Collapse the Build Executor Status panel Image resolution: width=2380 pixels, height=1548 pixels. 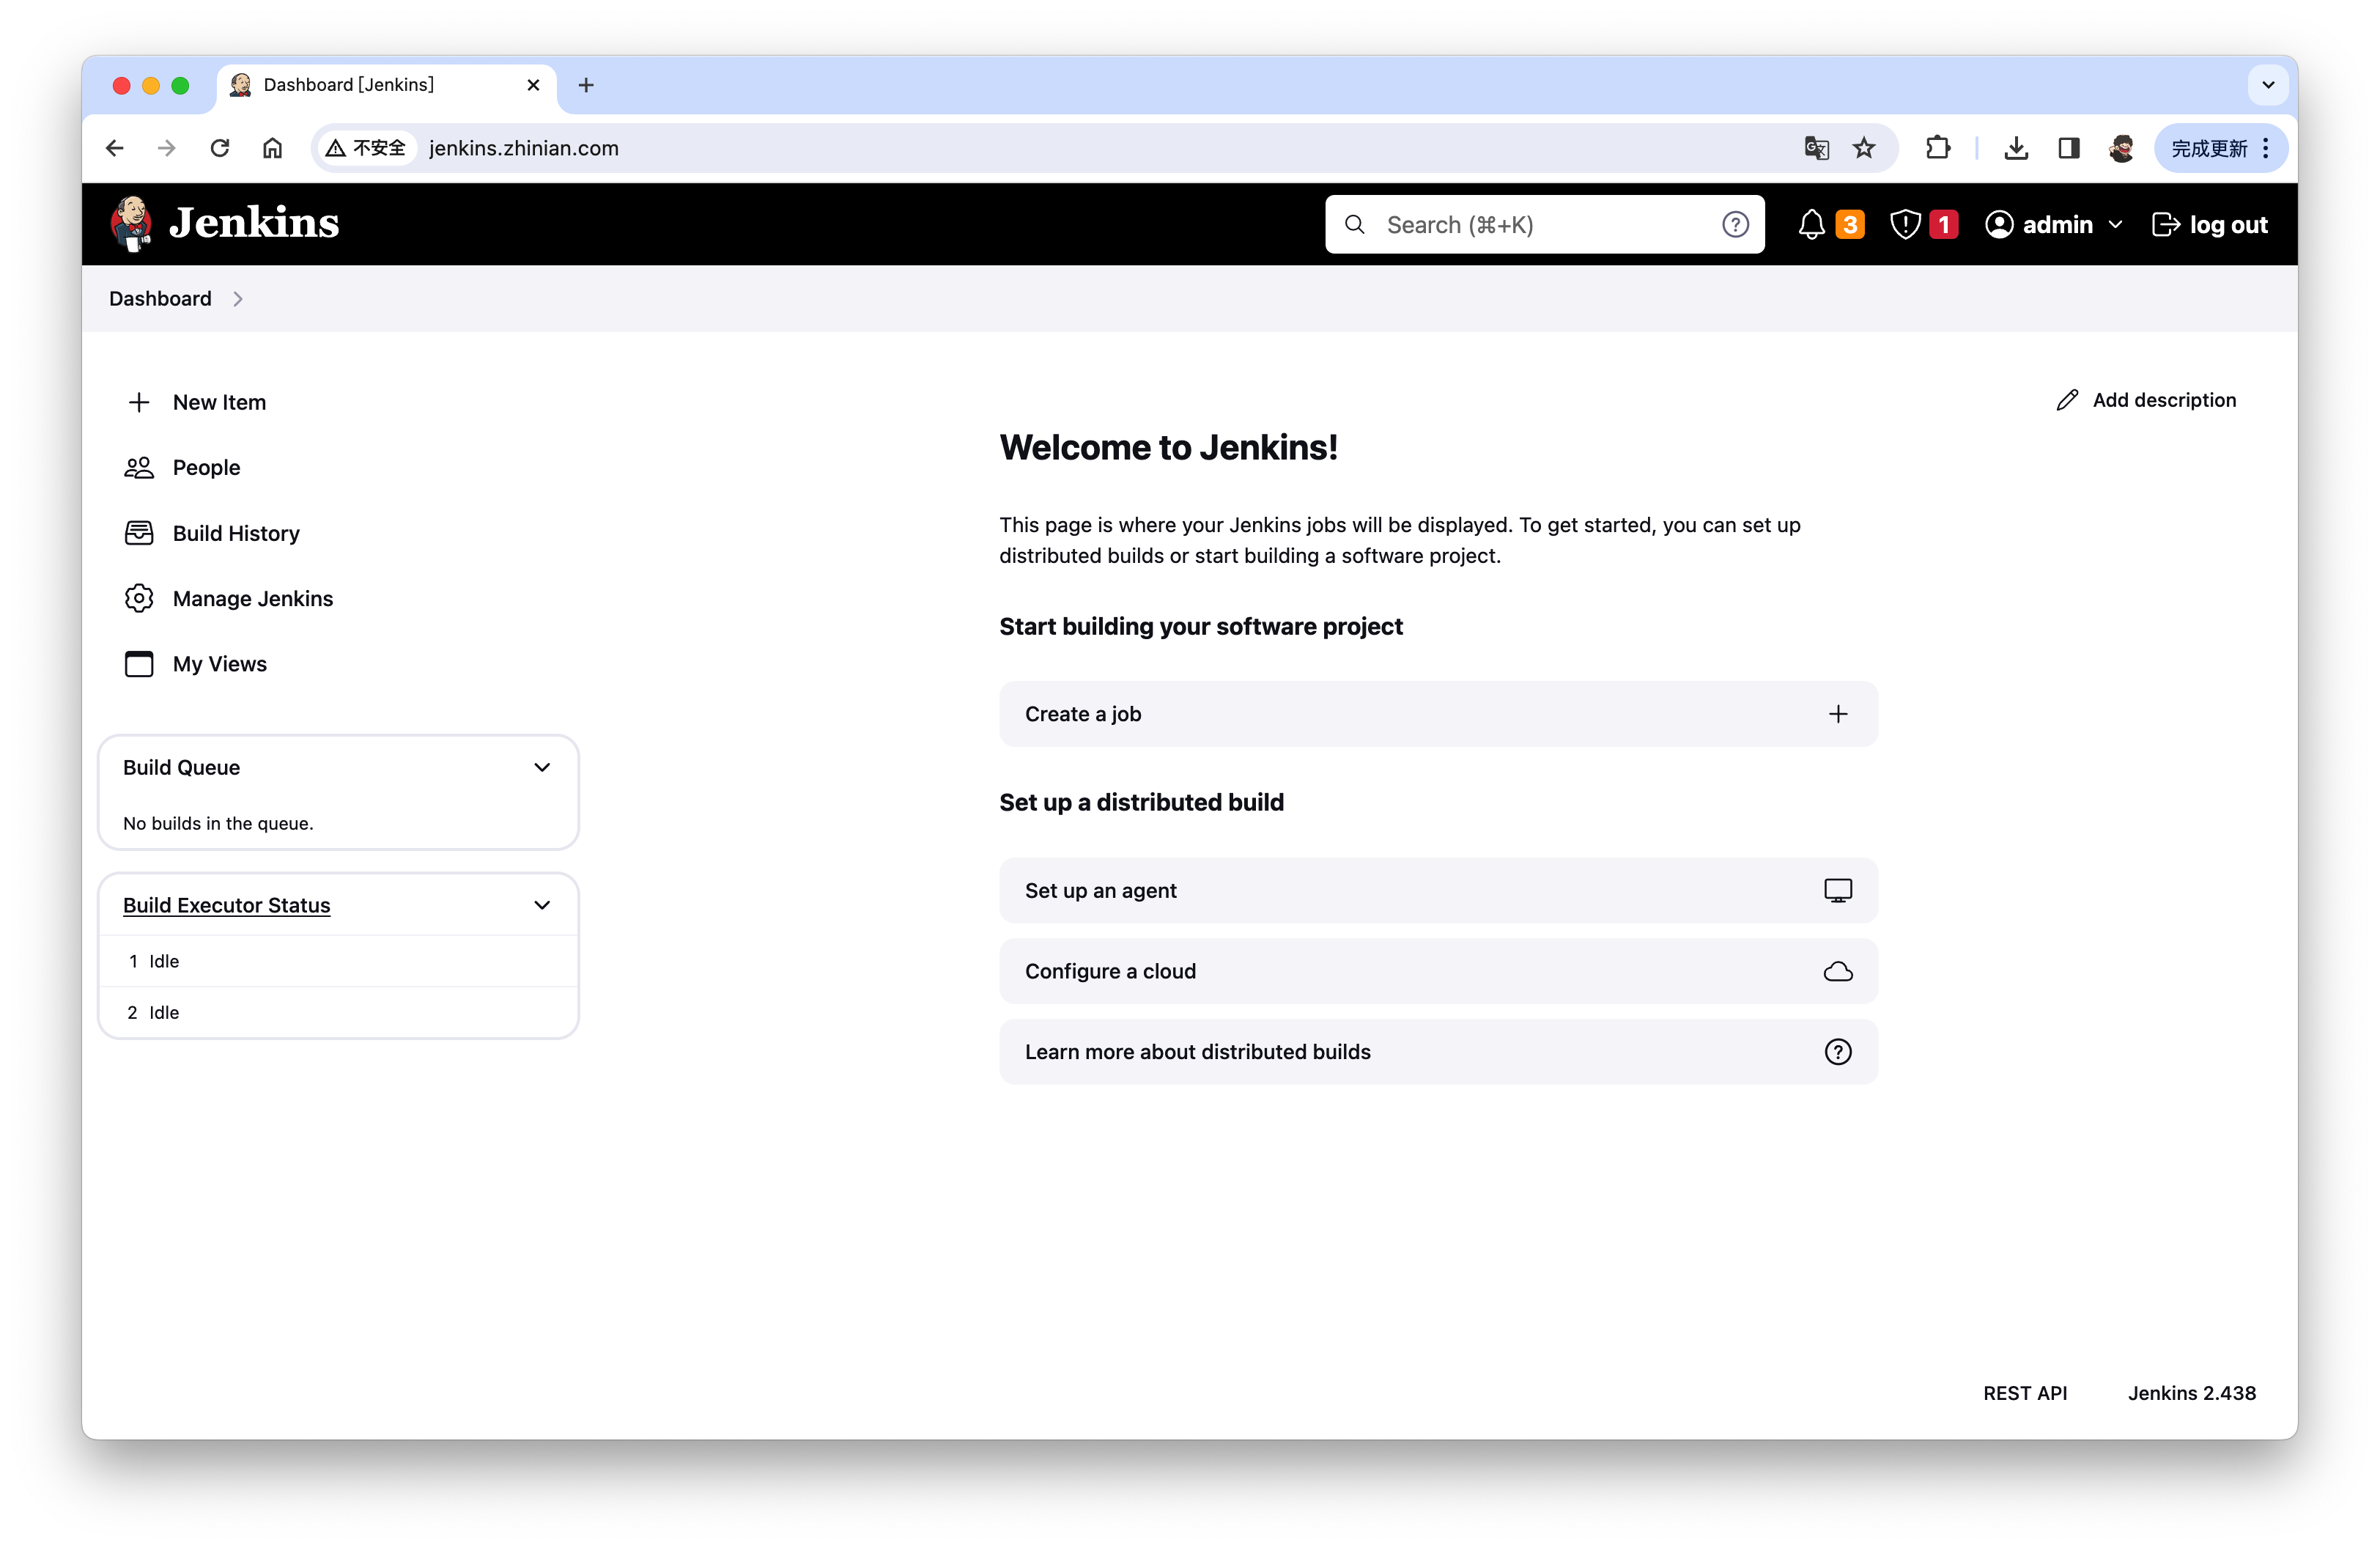pyautogui.click(x=542, y=905)
